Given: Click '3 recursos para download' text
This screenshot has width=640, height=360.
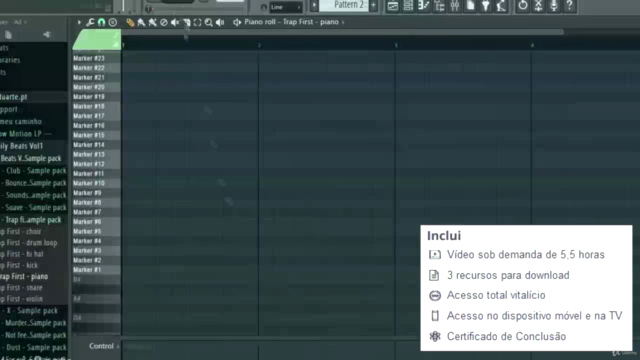Looking at the screenshot, I should coord(508,276).
